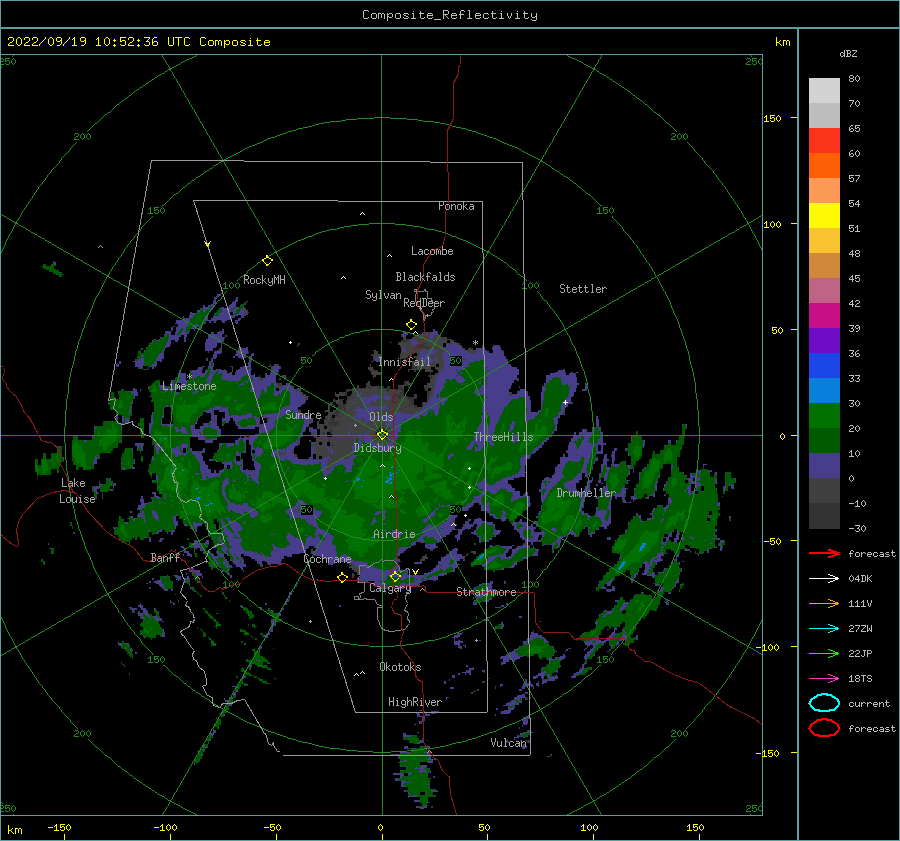Click the cyan 27ZW arrow legend
This screenshot has height=841, width=900.
coord(824,629)
